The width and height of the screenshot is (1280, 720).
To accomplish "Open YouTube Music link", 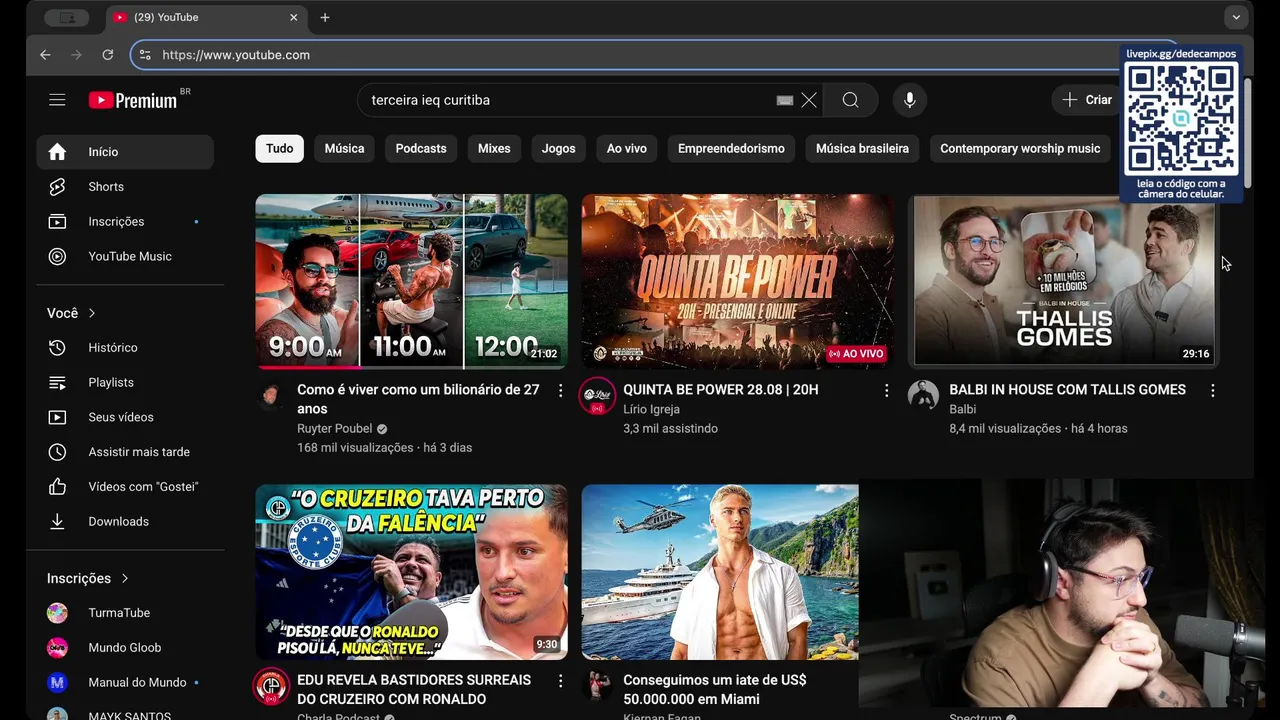I will point(125,257).
